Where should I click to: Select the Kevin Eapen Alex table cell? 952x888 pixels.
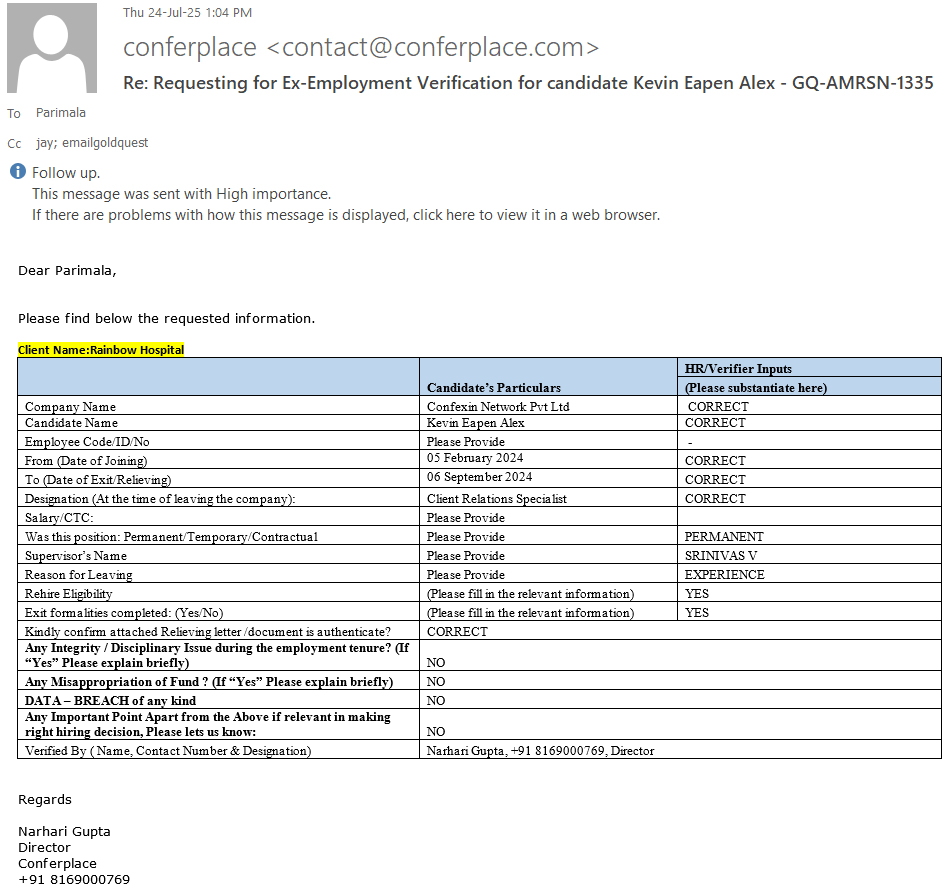tap(475, 423)
